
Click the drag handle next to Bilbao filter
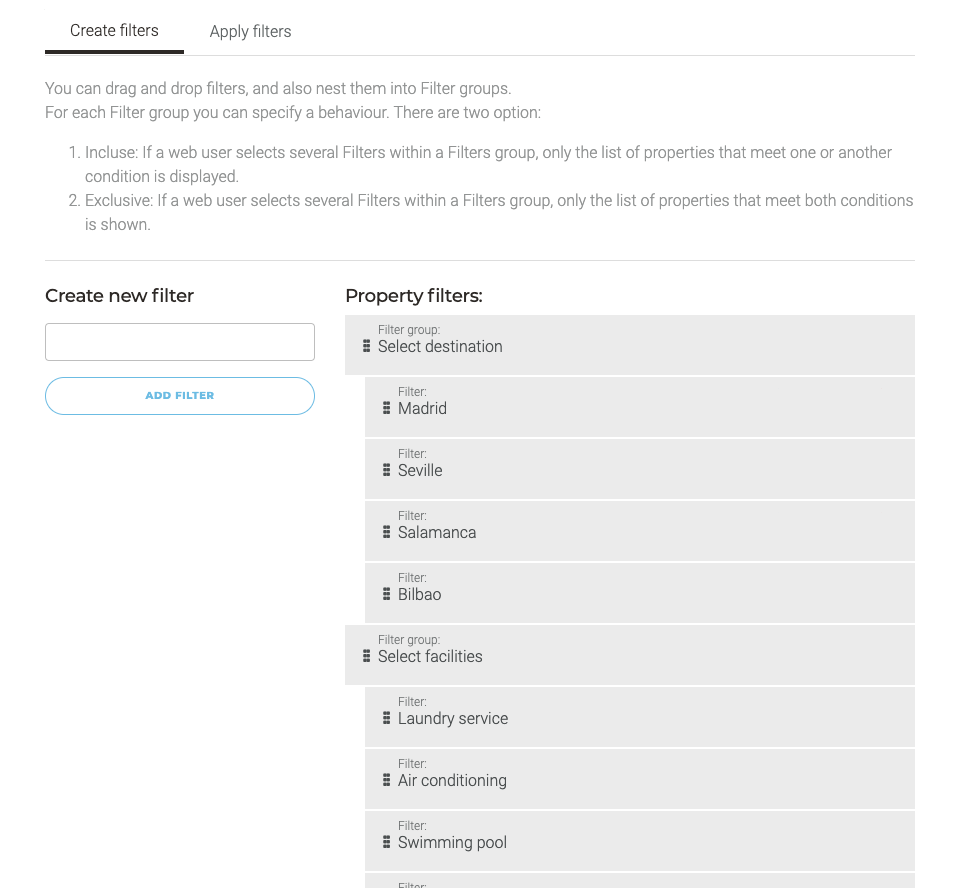point(387,593)
